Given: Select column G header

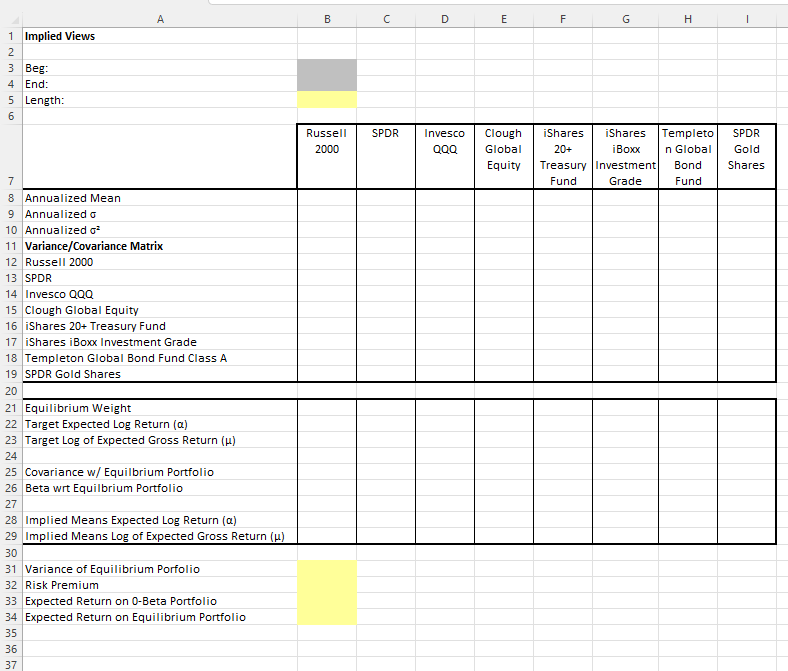Looking at the screenshot, I should 625,19.
